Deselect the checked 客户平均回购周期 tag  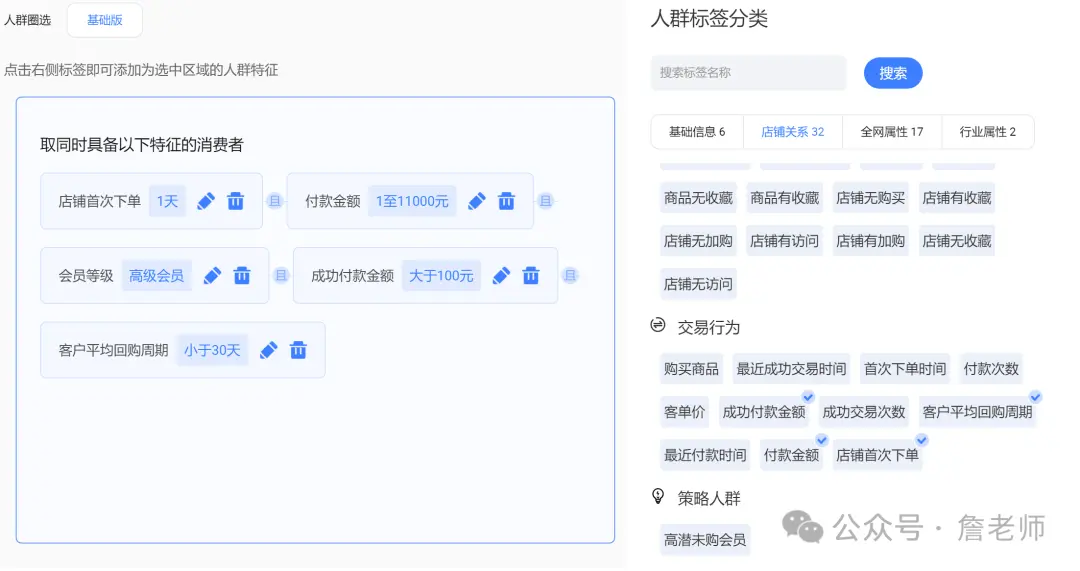coord(977,412)
